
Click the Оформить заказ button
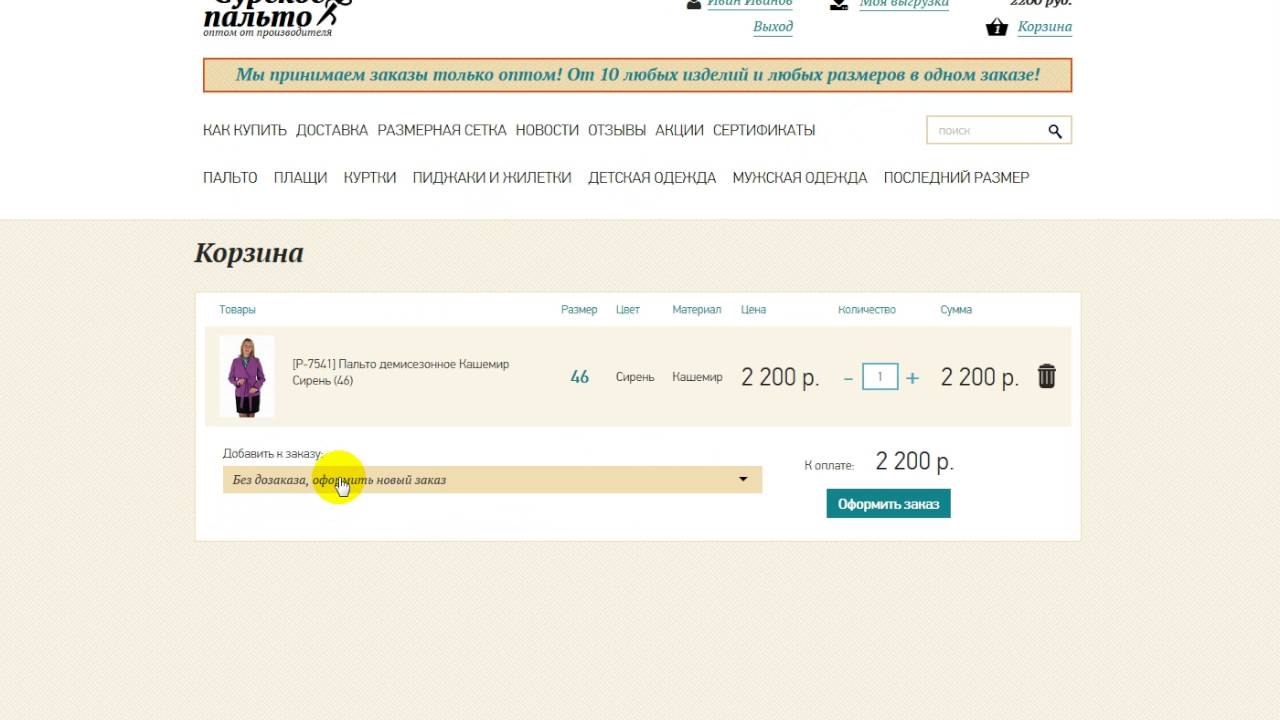(888, 503)
